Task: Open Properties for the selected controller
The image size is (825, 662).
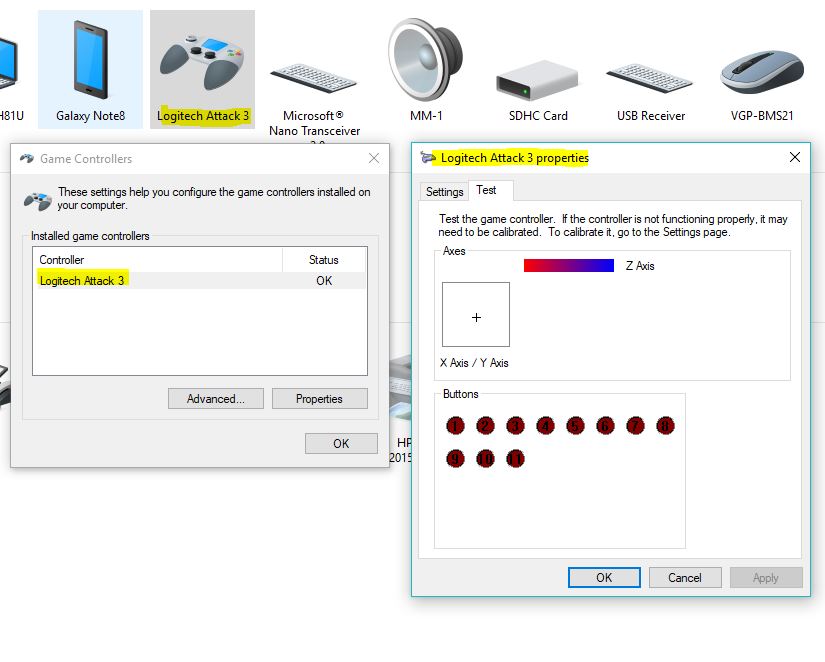Action: tap(319, 399)
